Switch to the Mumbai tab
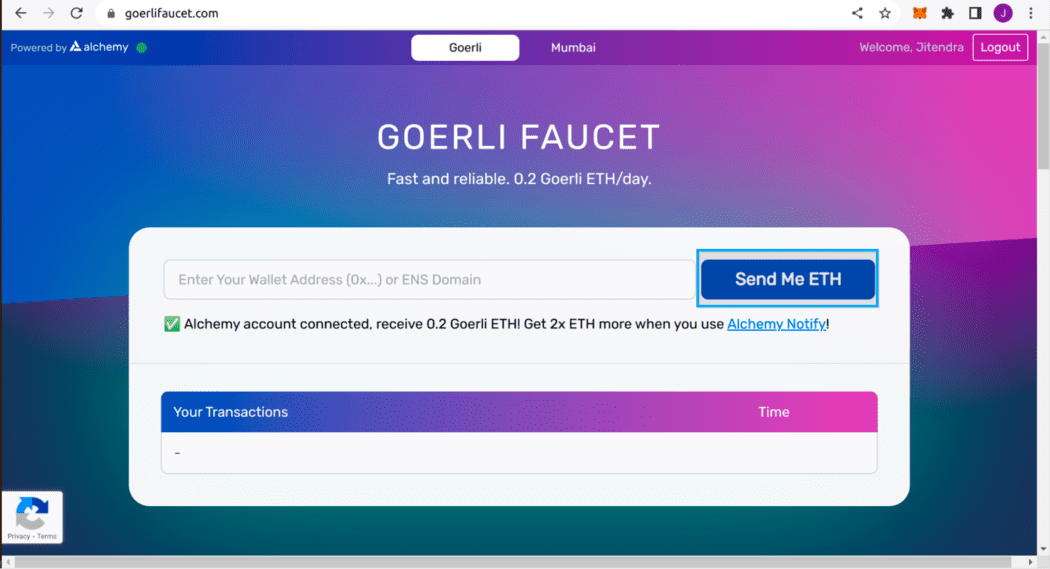The image size is (1050, 569). click(x=573, y=48)
